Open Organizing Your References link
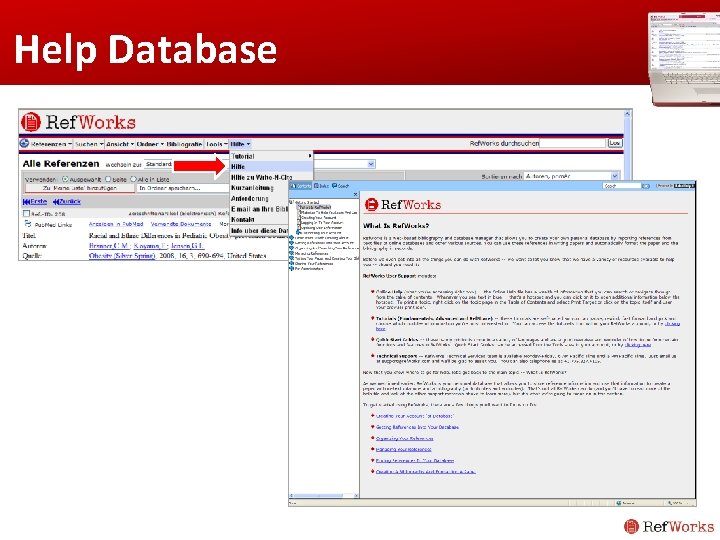Screen dimensions: 720x540 (x=405, y=439)
